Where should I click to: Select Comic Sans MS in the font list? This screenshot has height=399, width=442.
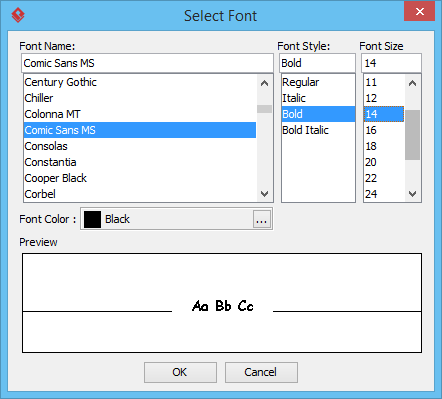pyautogui.click(x=140, y=130)
